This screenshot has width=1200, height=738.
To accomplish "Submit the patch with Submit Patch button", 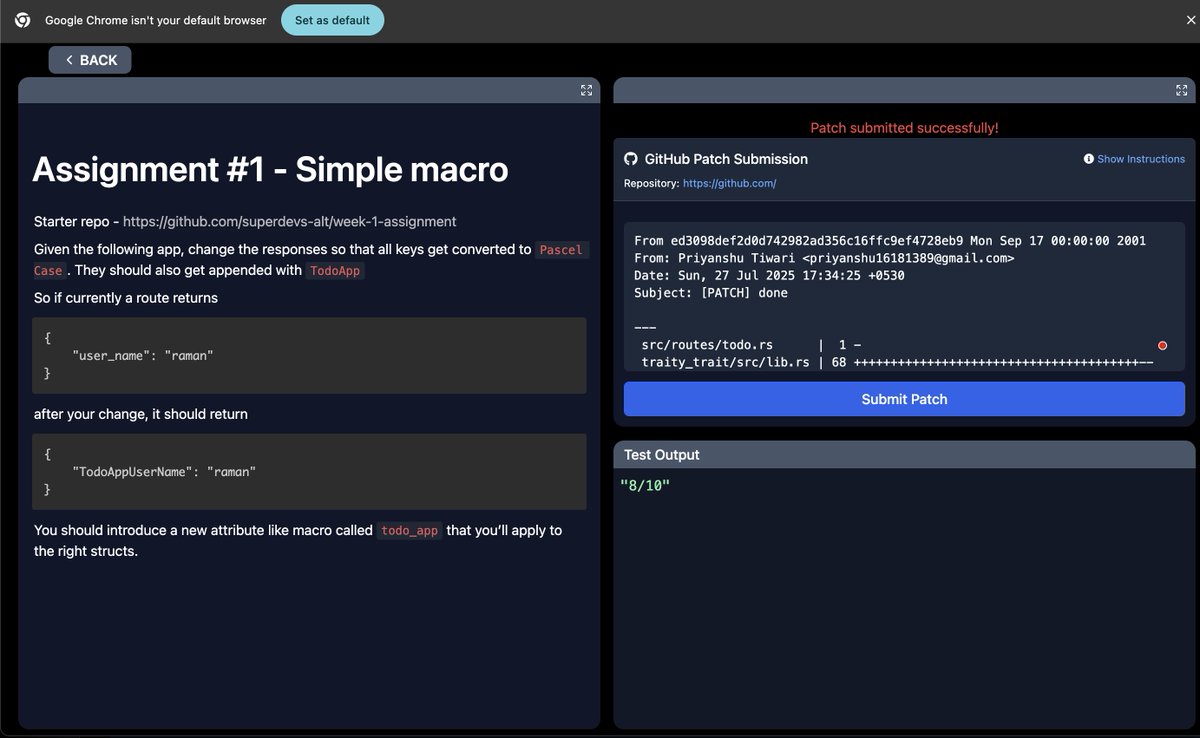I will pyautogui.click(x=904, y=399).
